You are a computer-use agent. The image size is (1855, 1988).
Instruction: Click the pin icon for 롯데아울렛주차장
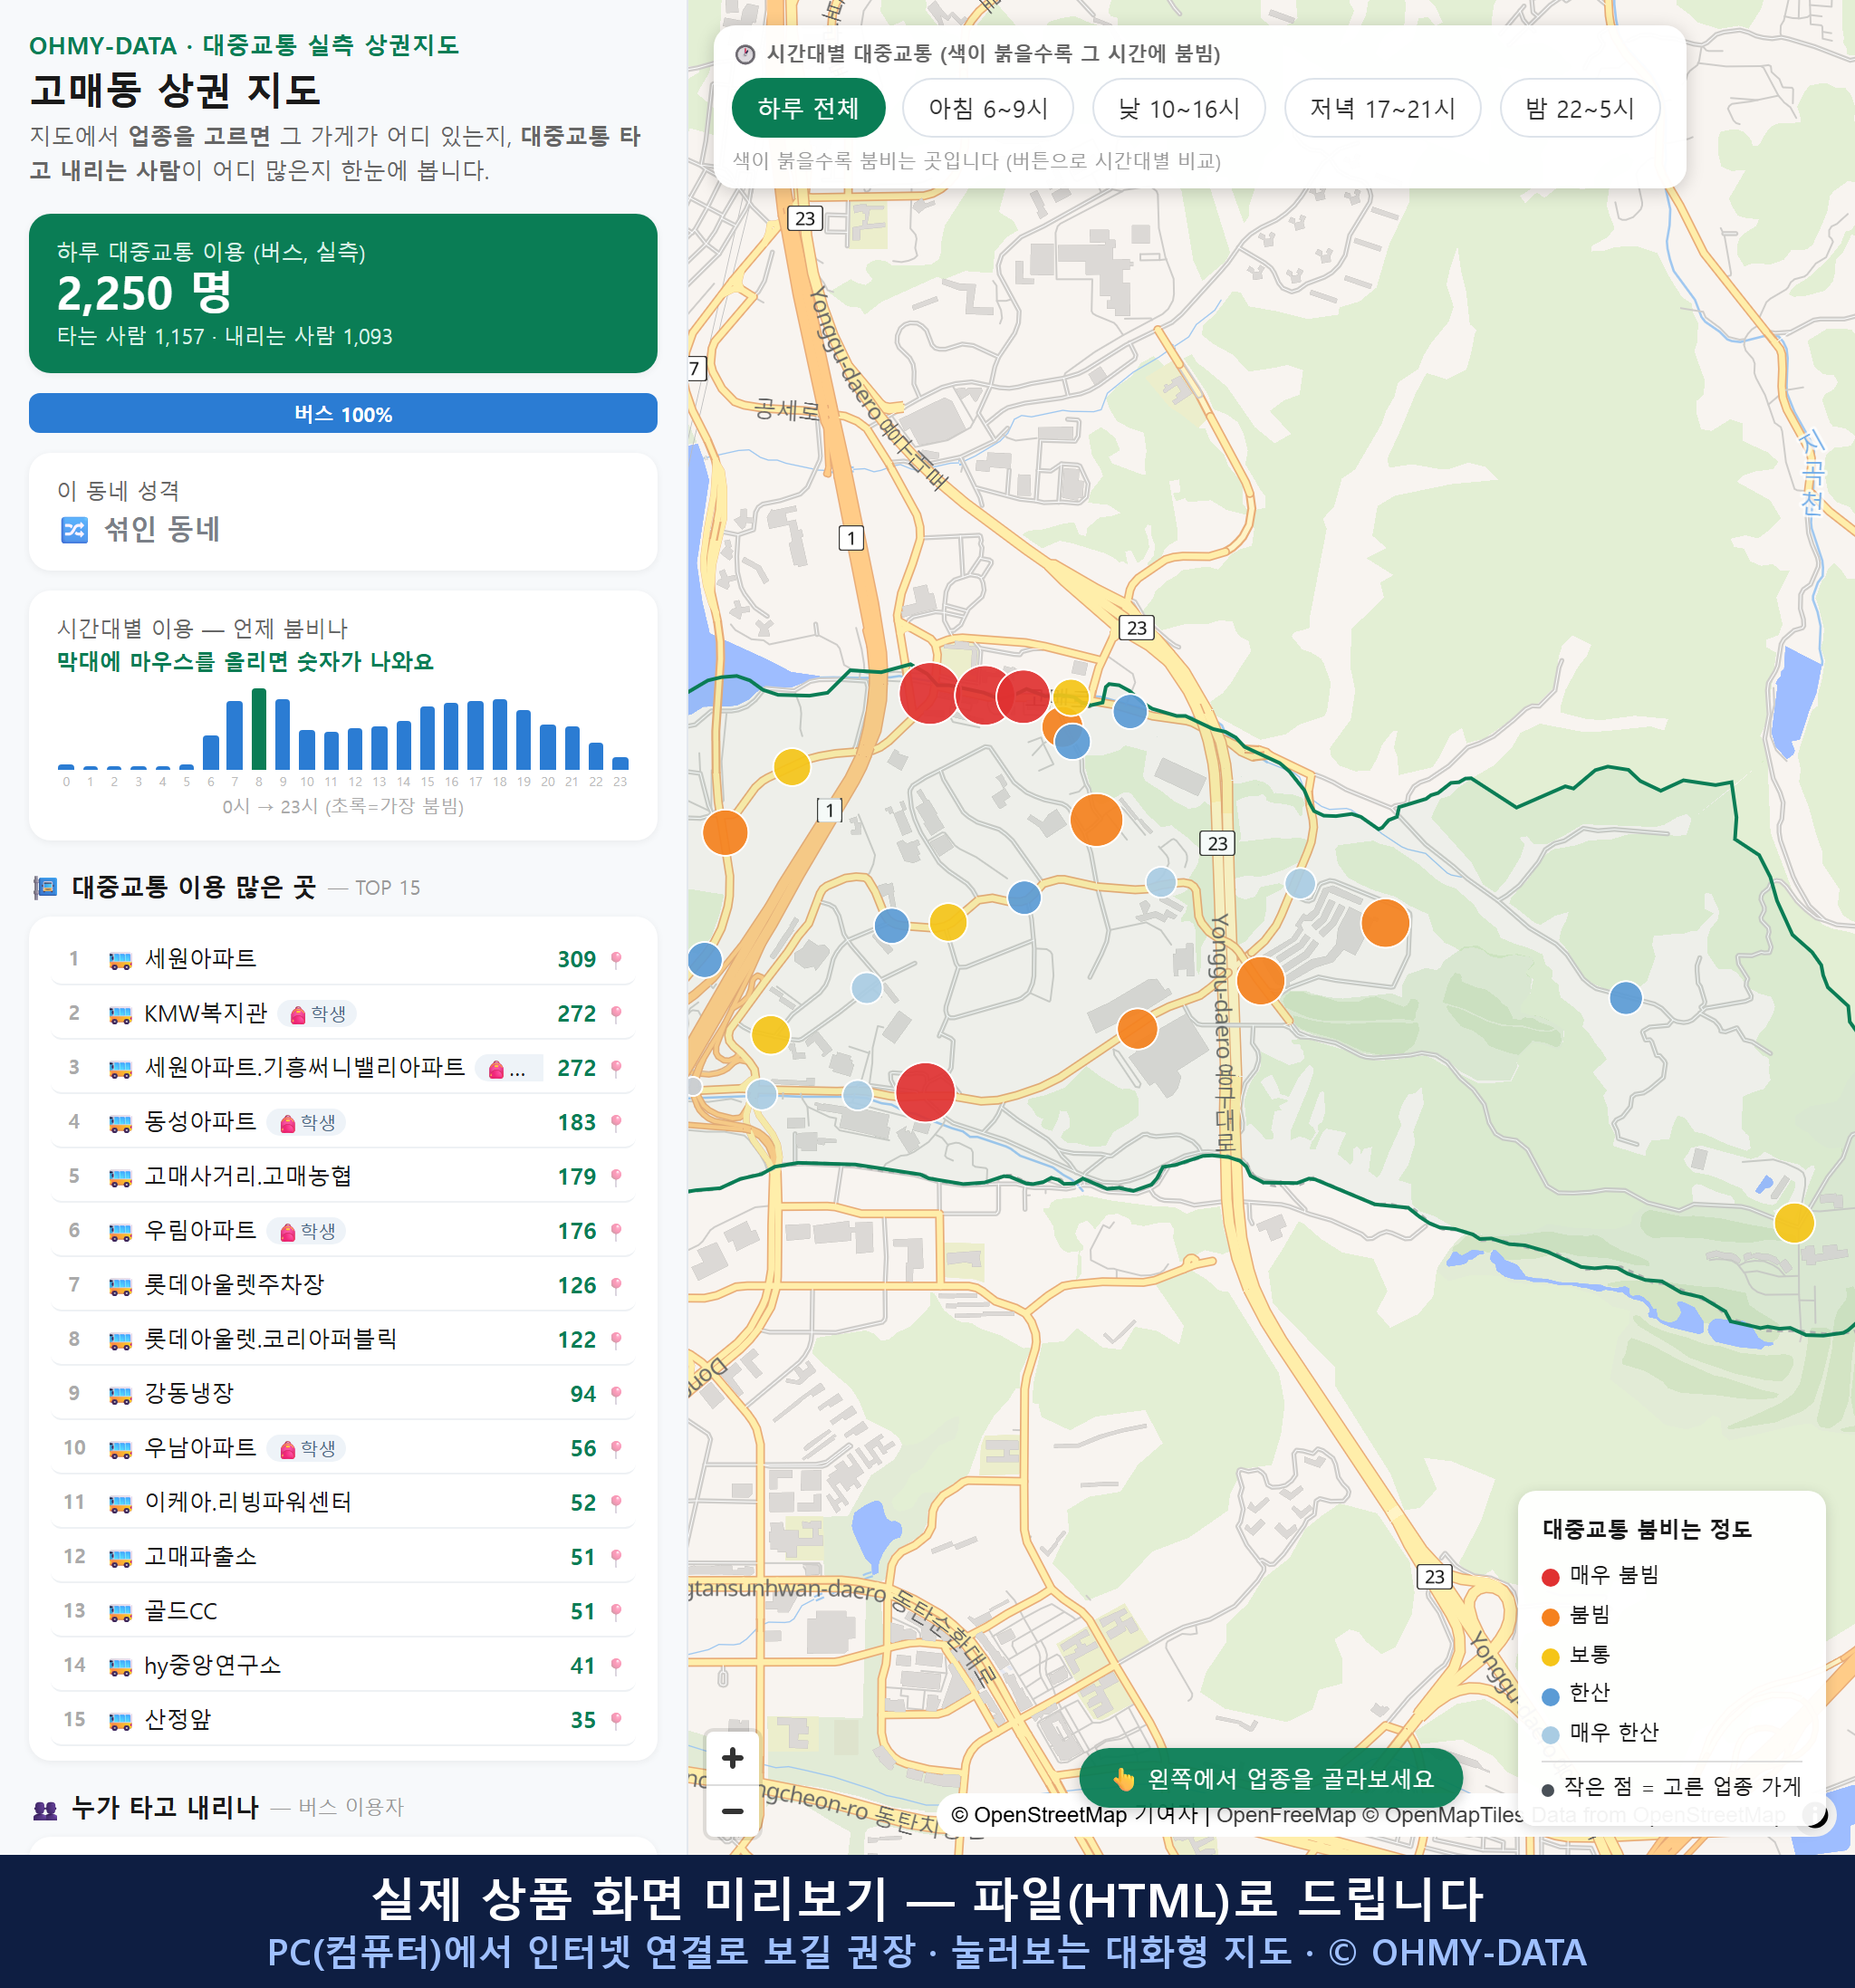pyautogui.click(x=616, y=1285)
